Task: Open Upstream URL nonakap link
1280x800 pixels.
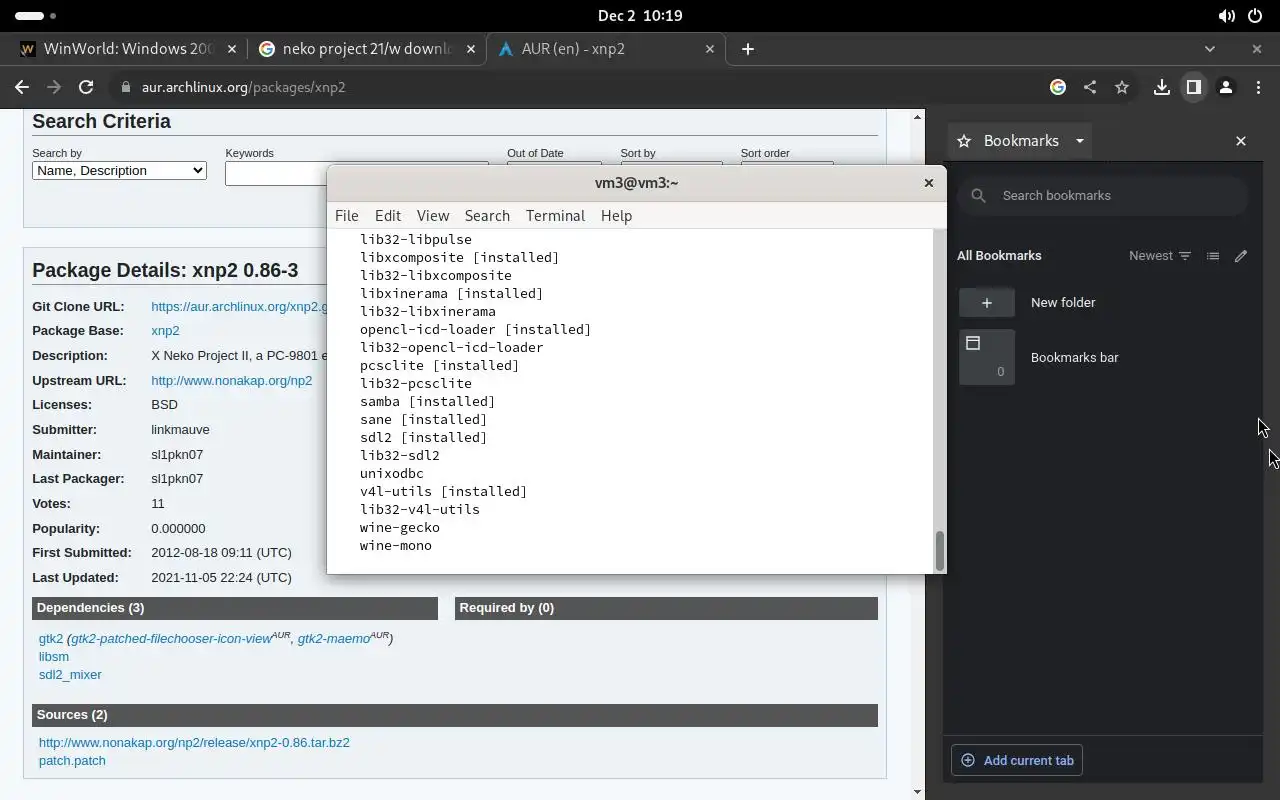Action: [x=231, y=381]
